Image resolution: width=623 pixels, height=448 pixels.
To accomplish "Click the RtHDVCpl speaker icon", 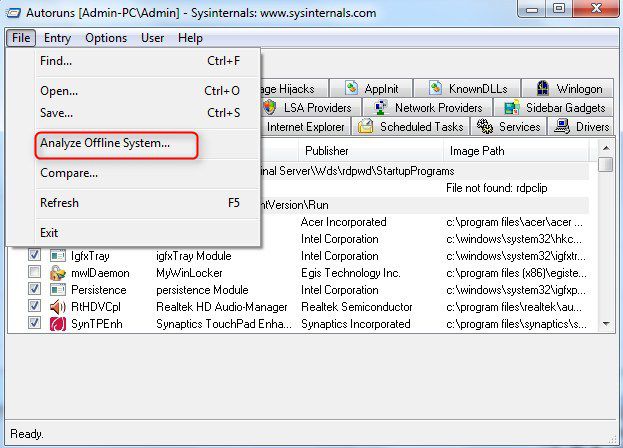I will pyautogui.click(x=58, y=307).
